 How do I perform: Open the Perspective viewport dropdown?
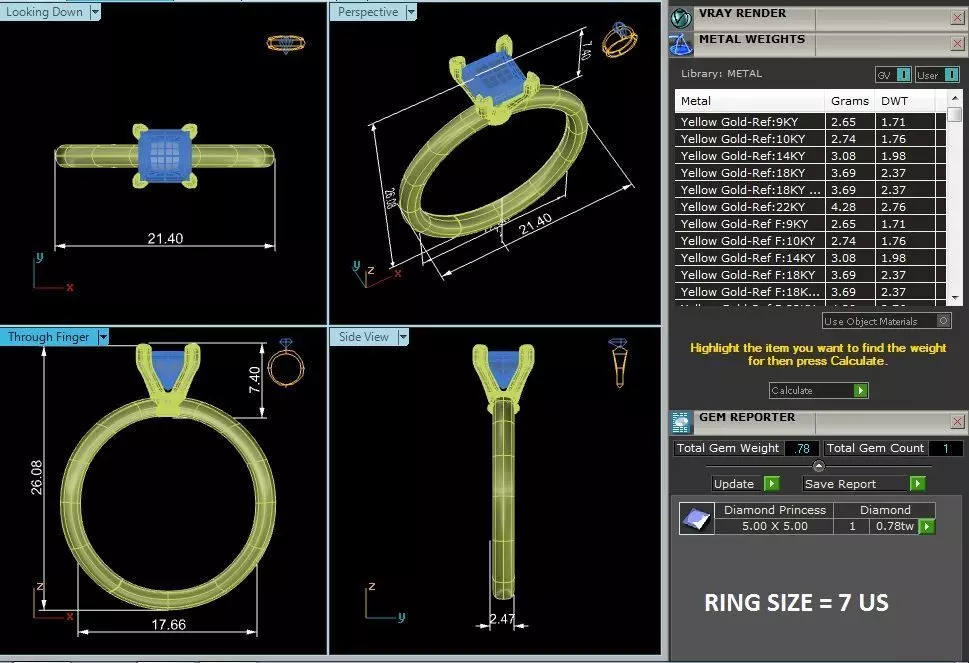coord(411,12)
